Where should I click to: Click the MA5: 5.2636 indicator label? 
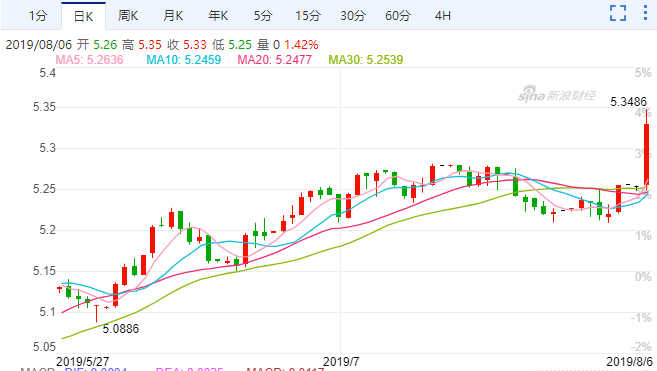click(x=89, y=60)
